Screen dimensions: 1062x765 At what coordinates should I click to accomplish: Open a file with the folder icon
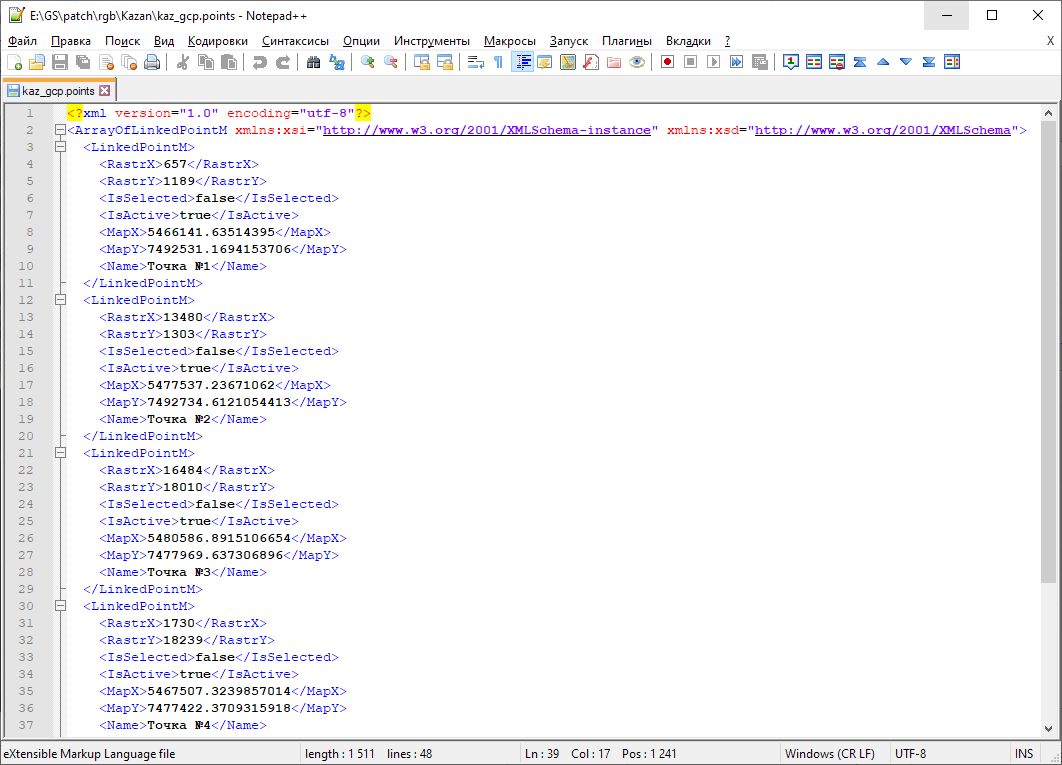[37, 62]
